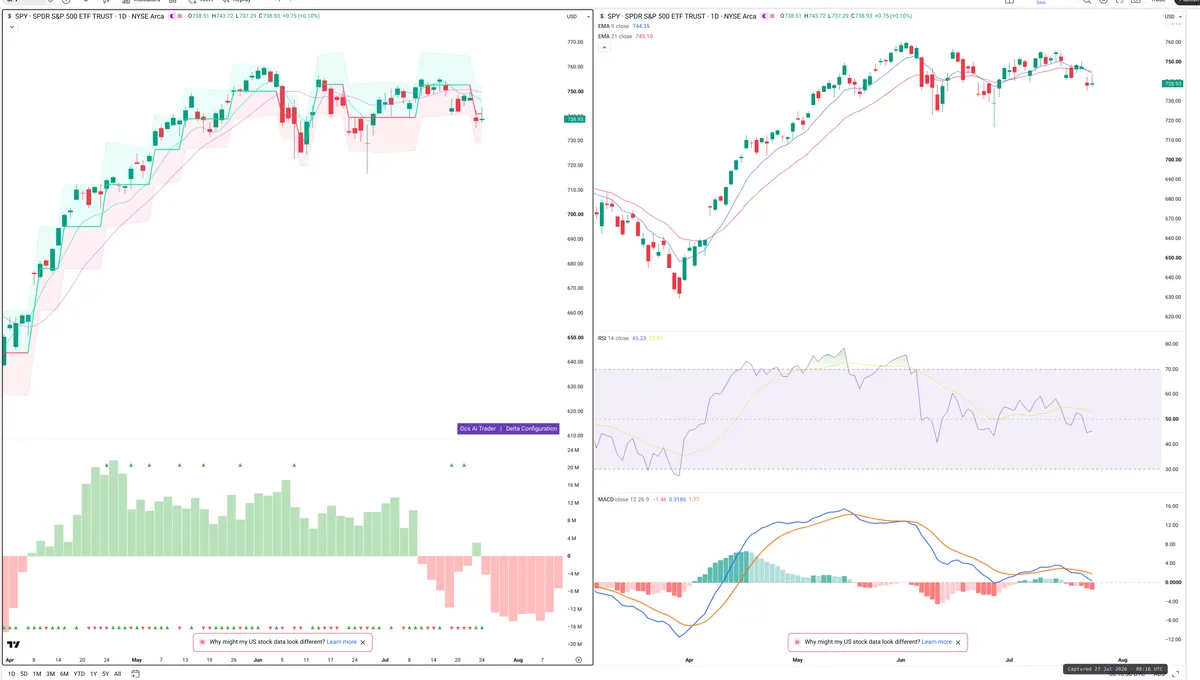
Task: Select the 3M range tab
Action: tap(51, 674)
